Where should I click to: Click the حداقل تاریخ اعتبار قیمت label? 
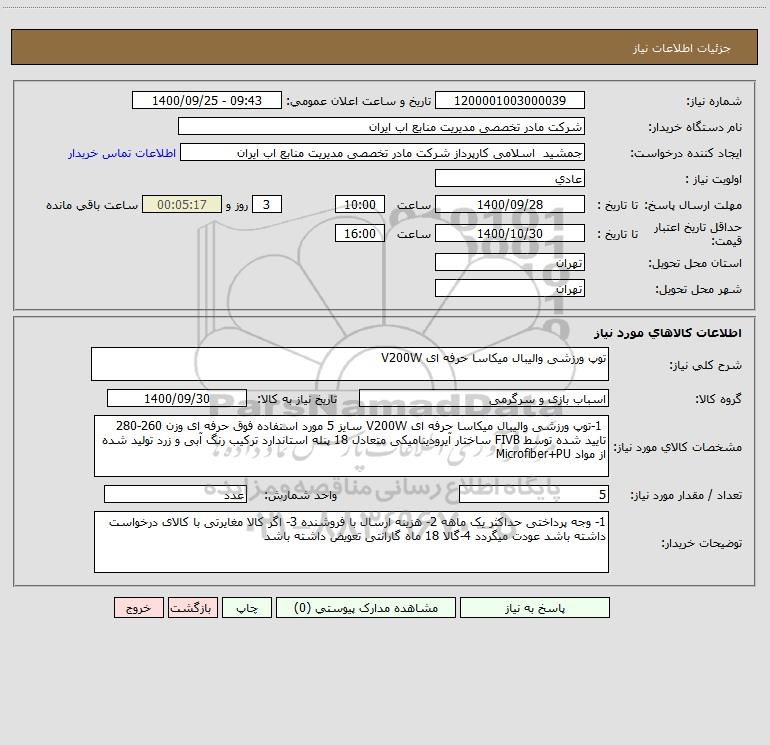pos(697,234)
